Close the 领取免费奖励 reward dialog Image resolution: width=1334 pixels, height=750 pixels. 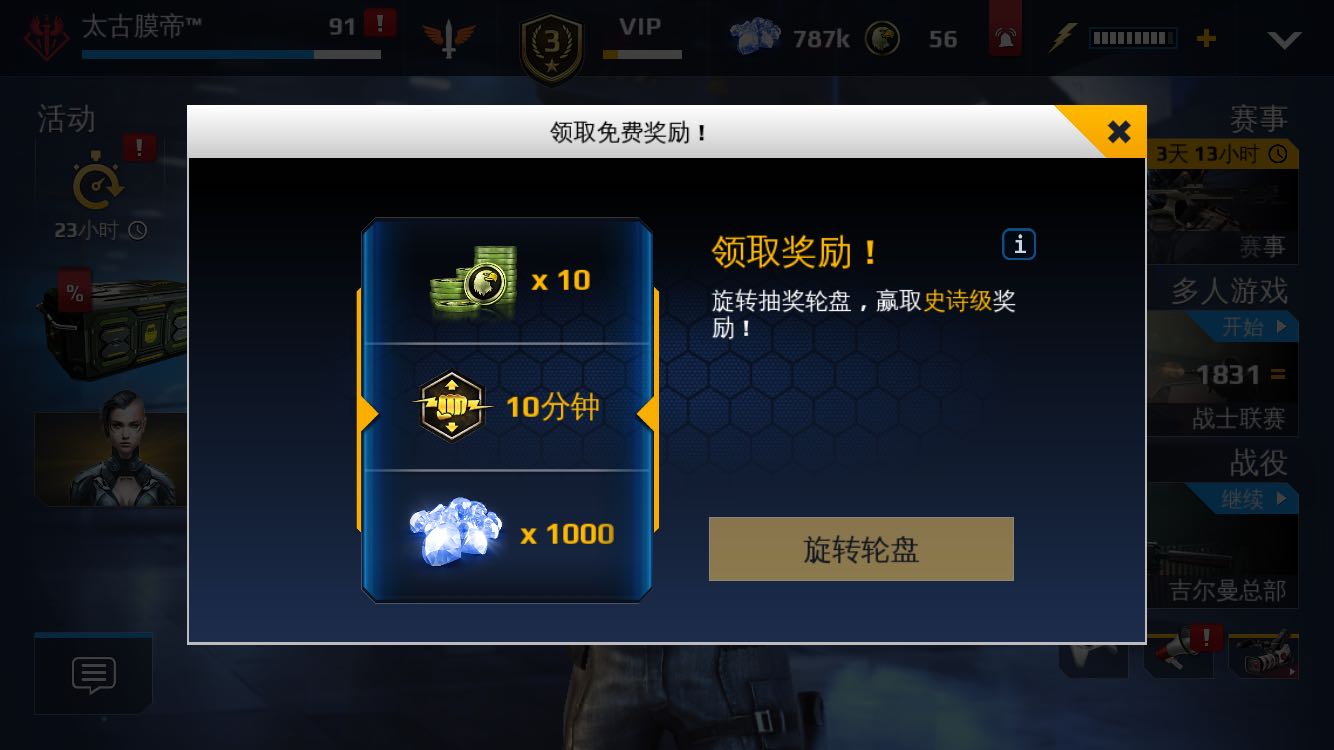click(1118, 131)
